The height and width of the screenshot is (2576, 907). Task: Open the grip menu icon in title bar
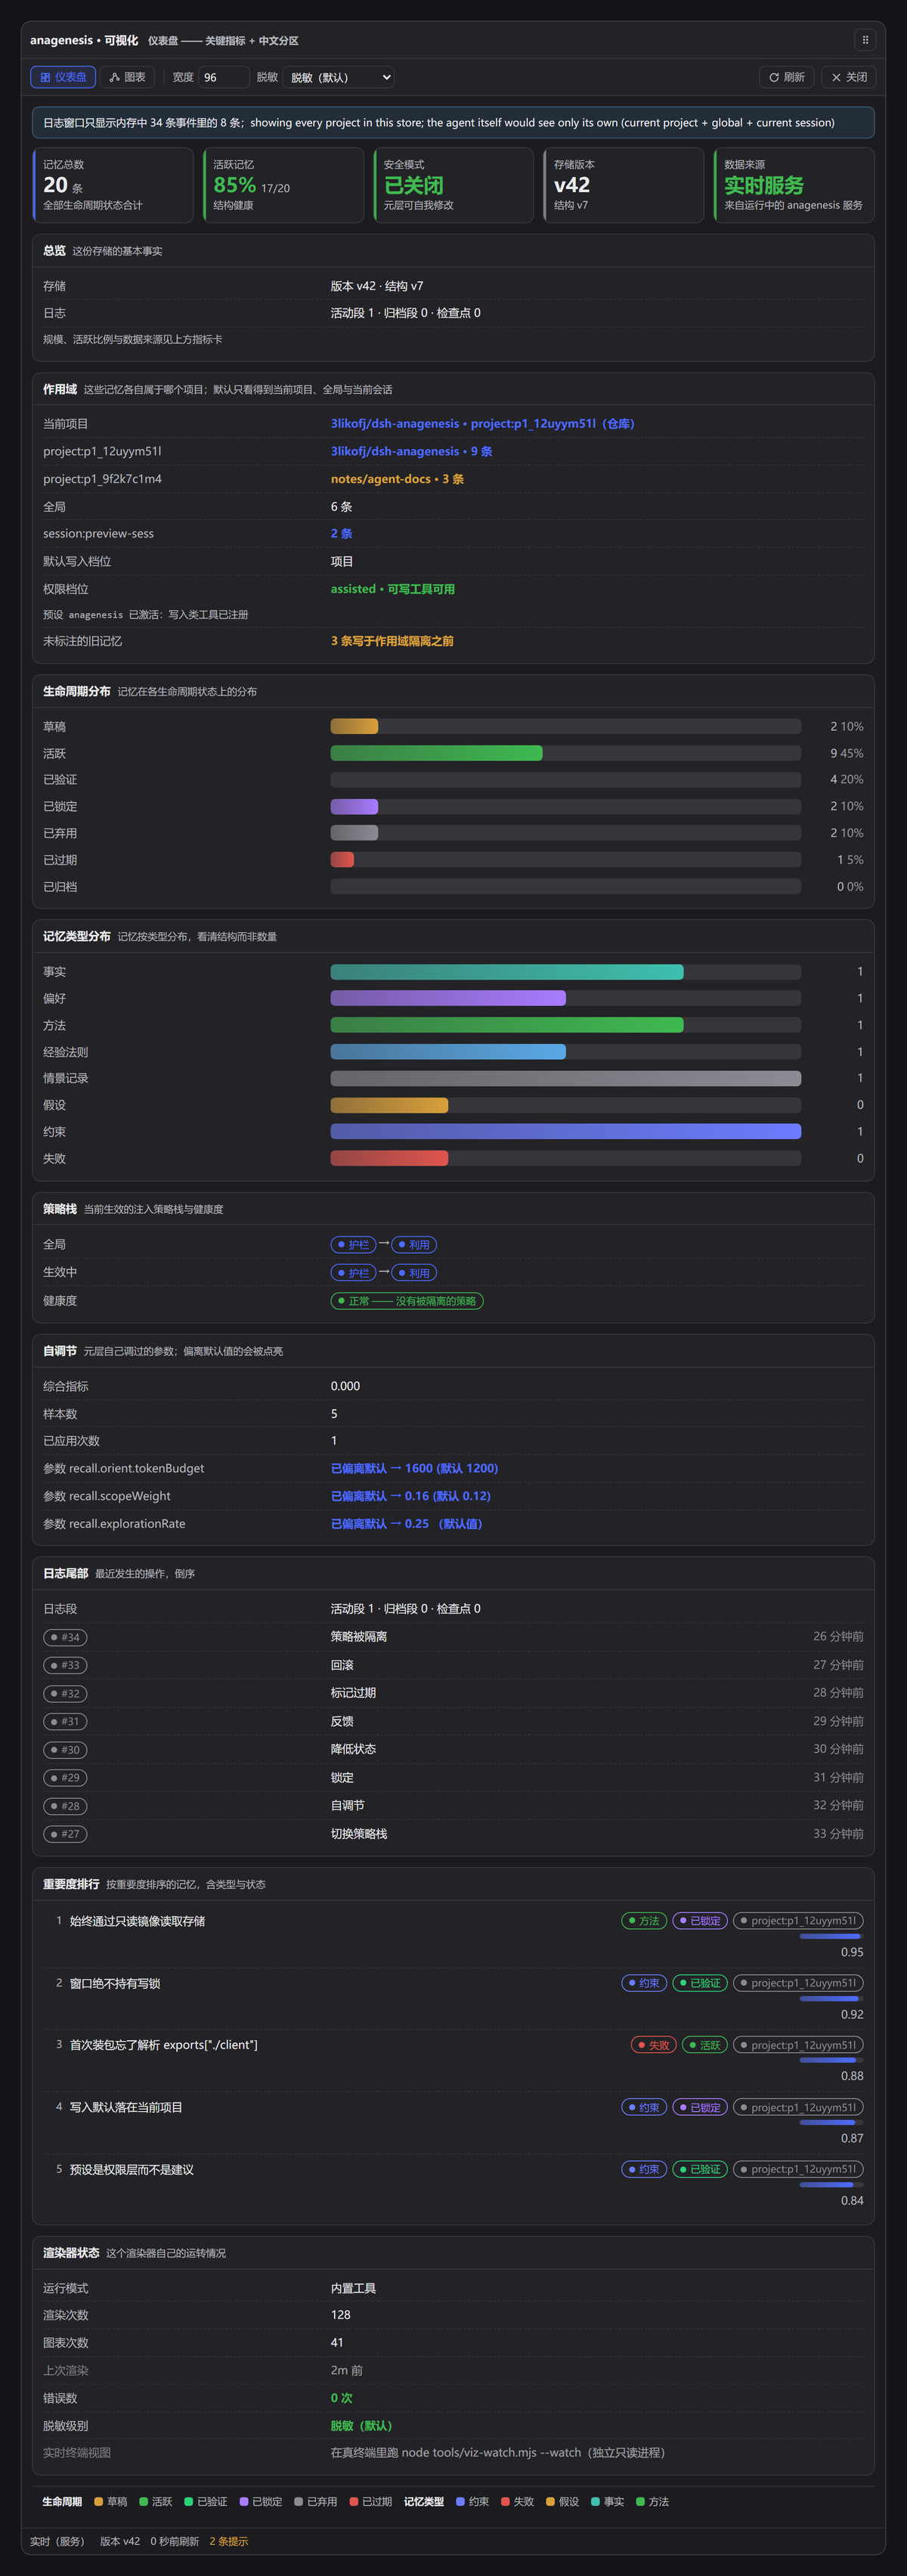coord(865,40)
